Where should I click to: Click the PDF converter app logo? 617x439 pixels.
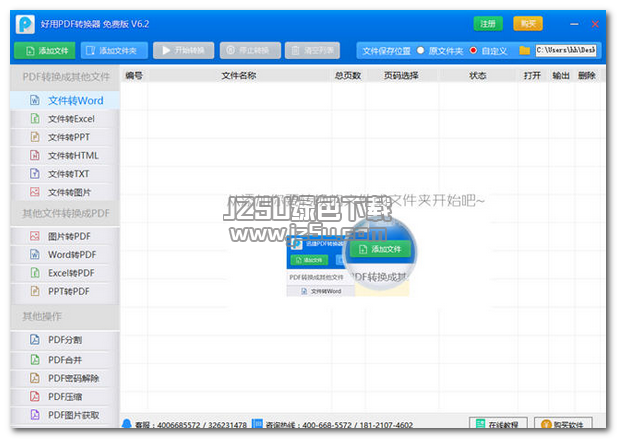pyautogui.click(x=25, y=24)
